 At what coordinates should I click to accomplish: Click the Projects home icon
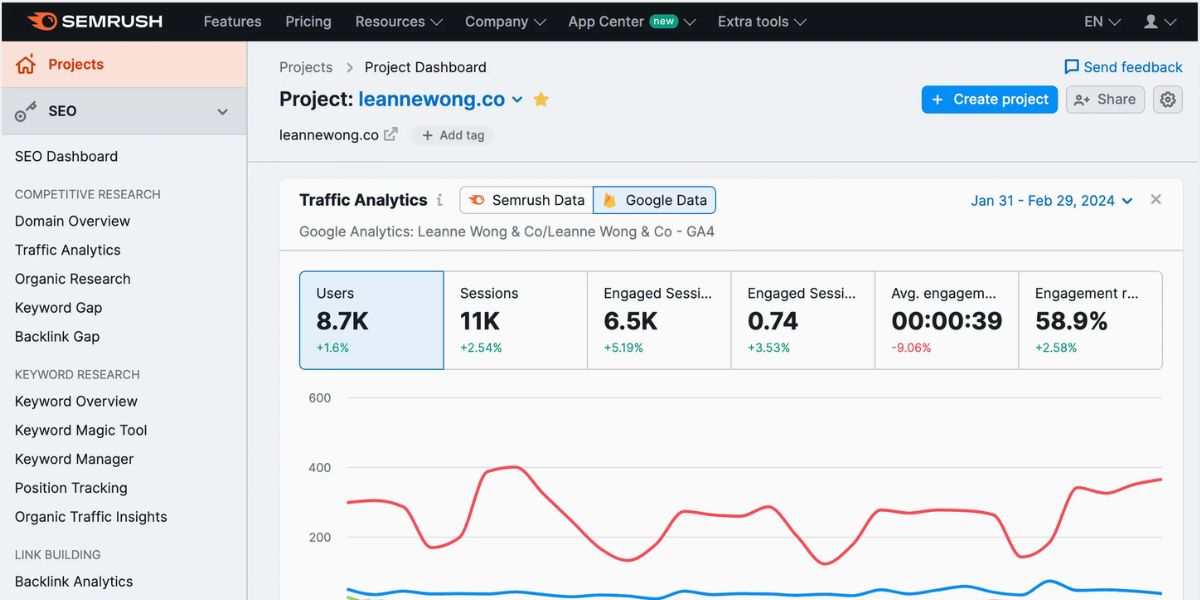[x=26, y=65]
